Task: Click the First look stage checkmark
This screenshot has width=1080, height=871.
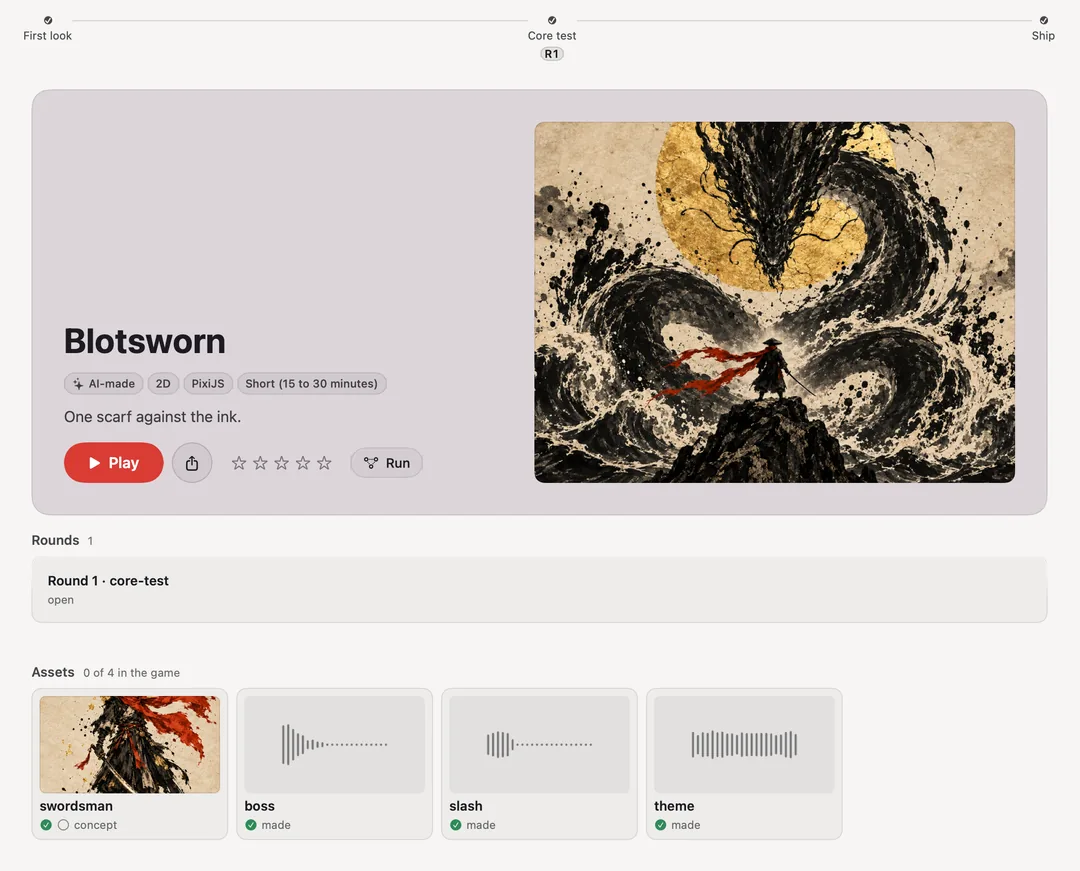Action: (x=48, y=20)
